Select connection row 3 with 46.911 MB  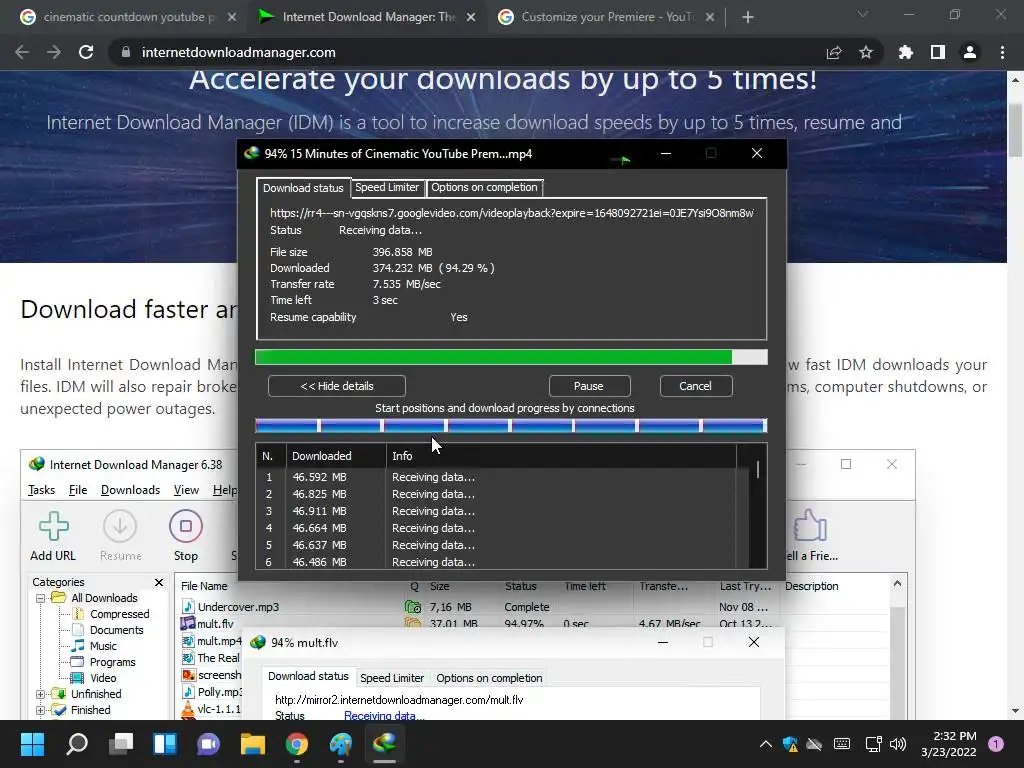pos(496,511)
